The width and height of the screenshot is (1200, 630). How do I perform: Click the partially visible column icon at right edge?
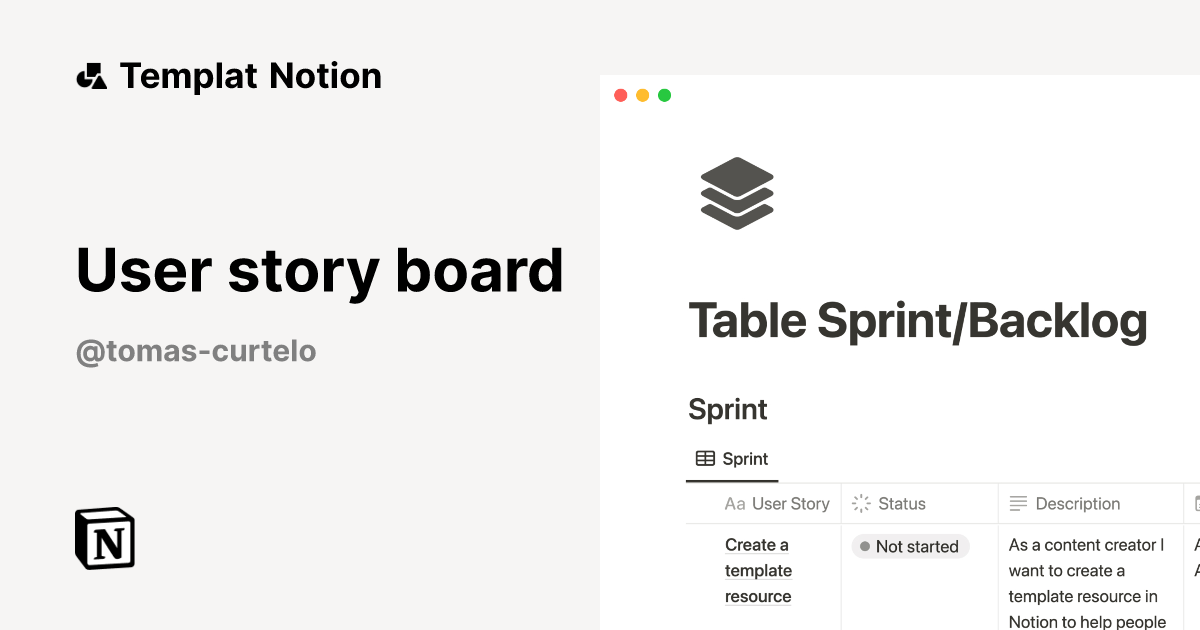coord(1192,503)
